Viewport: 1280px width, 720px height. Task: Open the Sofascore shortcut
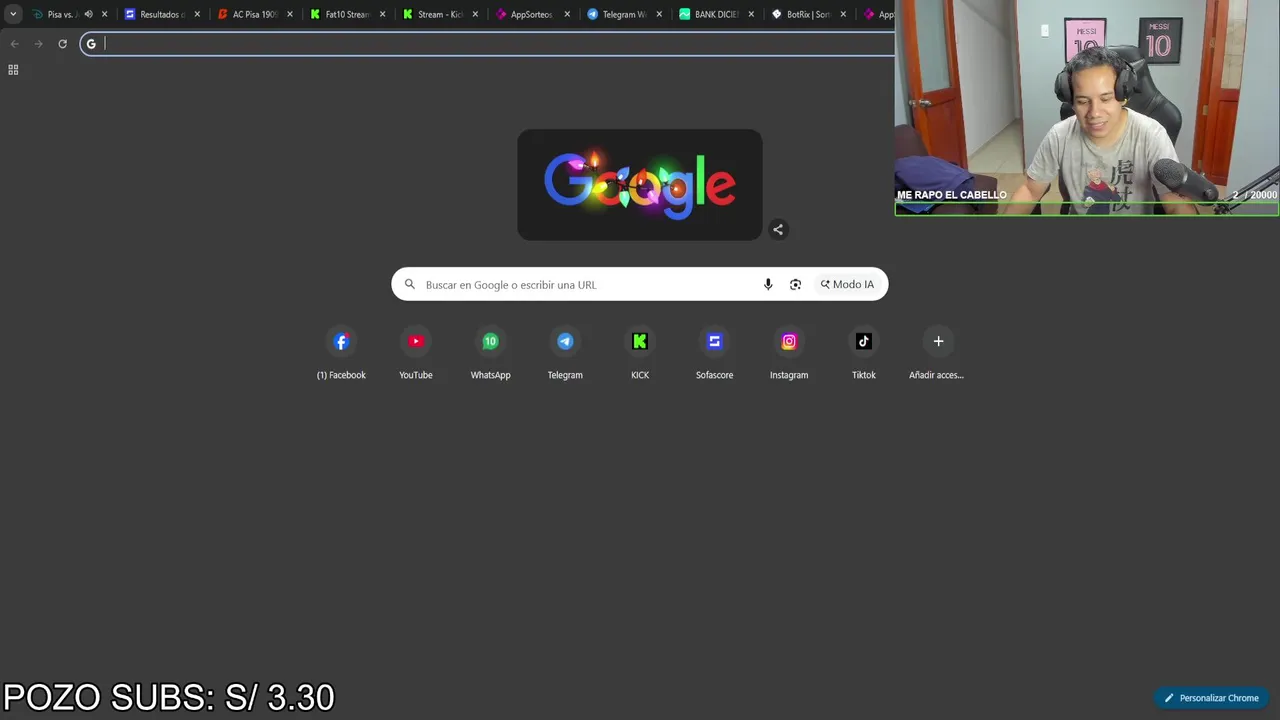coord(714,354)
